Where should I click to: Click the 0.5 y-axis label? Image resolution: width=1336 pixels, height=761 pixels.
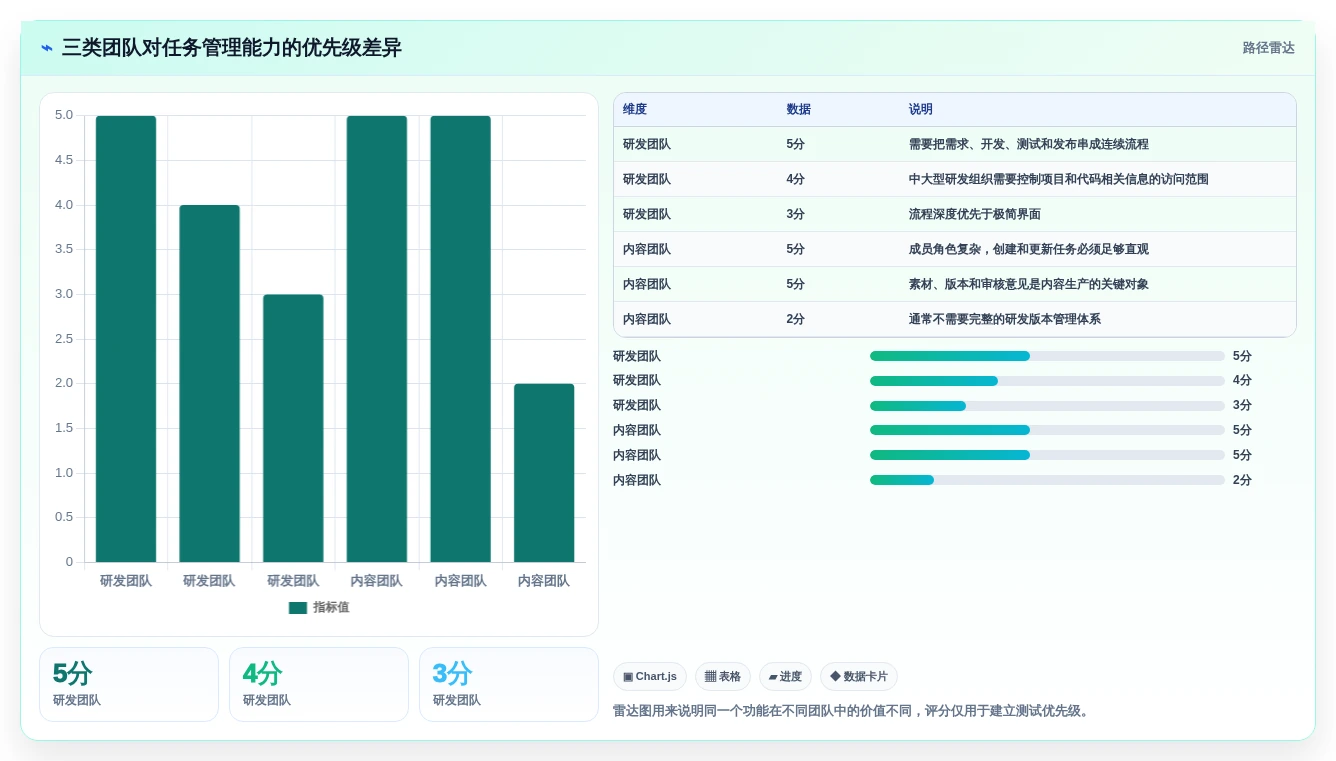(x=64, y=517)
